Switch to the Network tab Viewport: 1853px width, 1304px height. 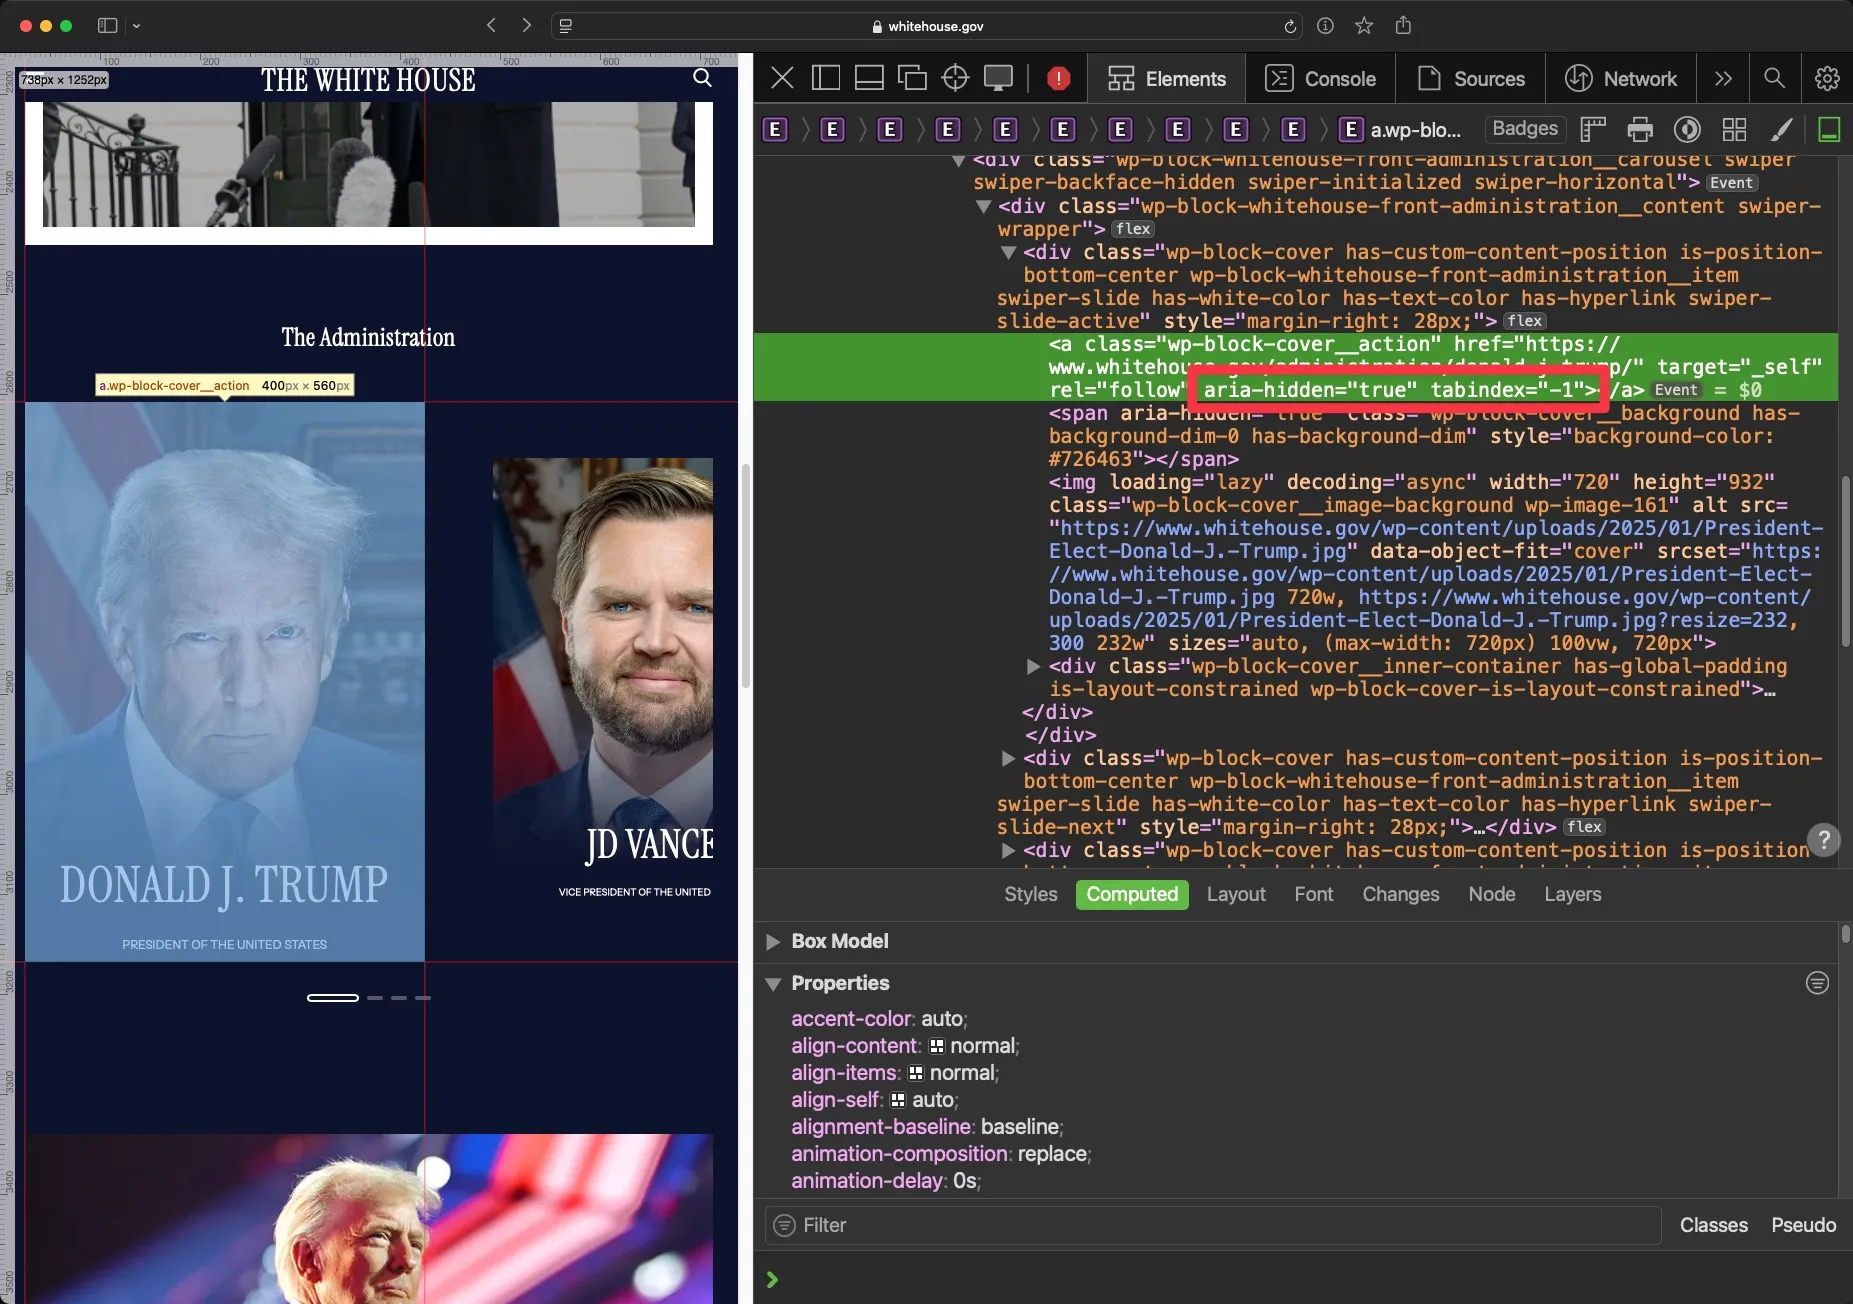coord(1620,78)
